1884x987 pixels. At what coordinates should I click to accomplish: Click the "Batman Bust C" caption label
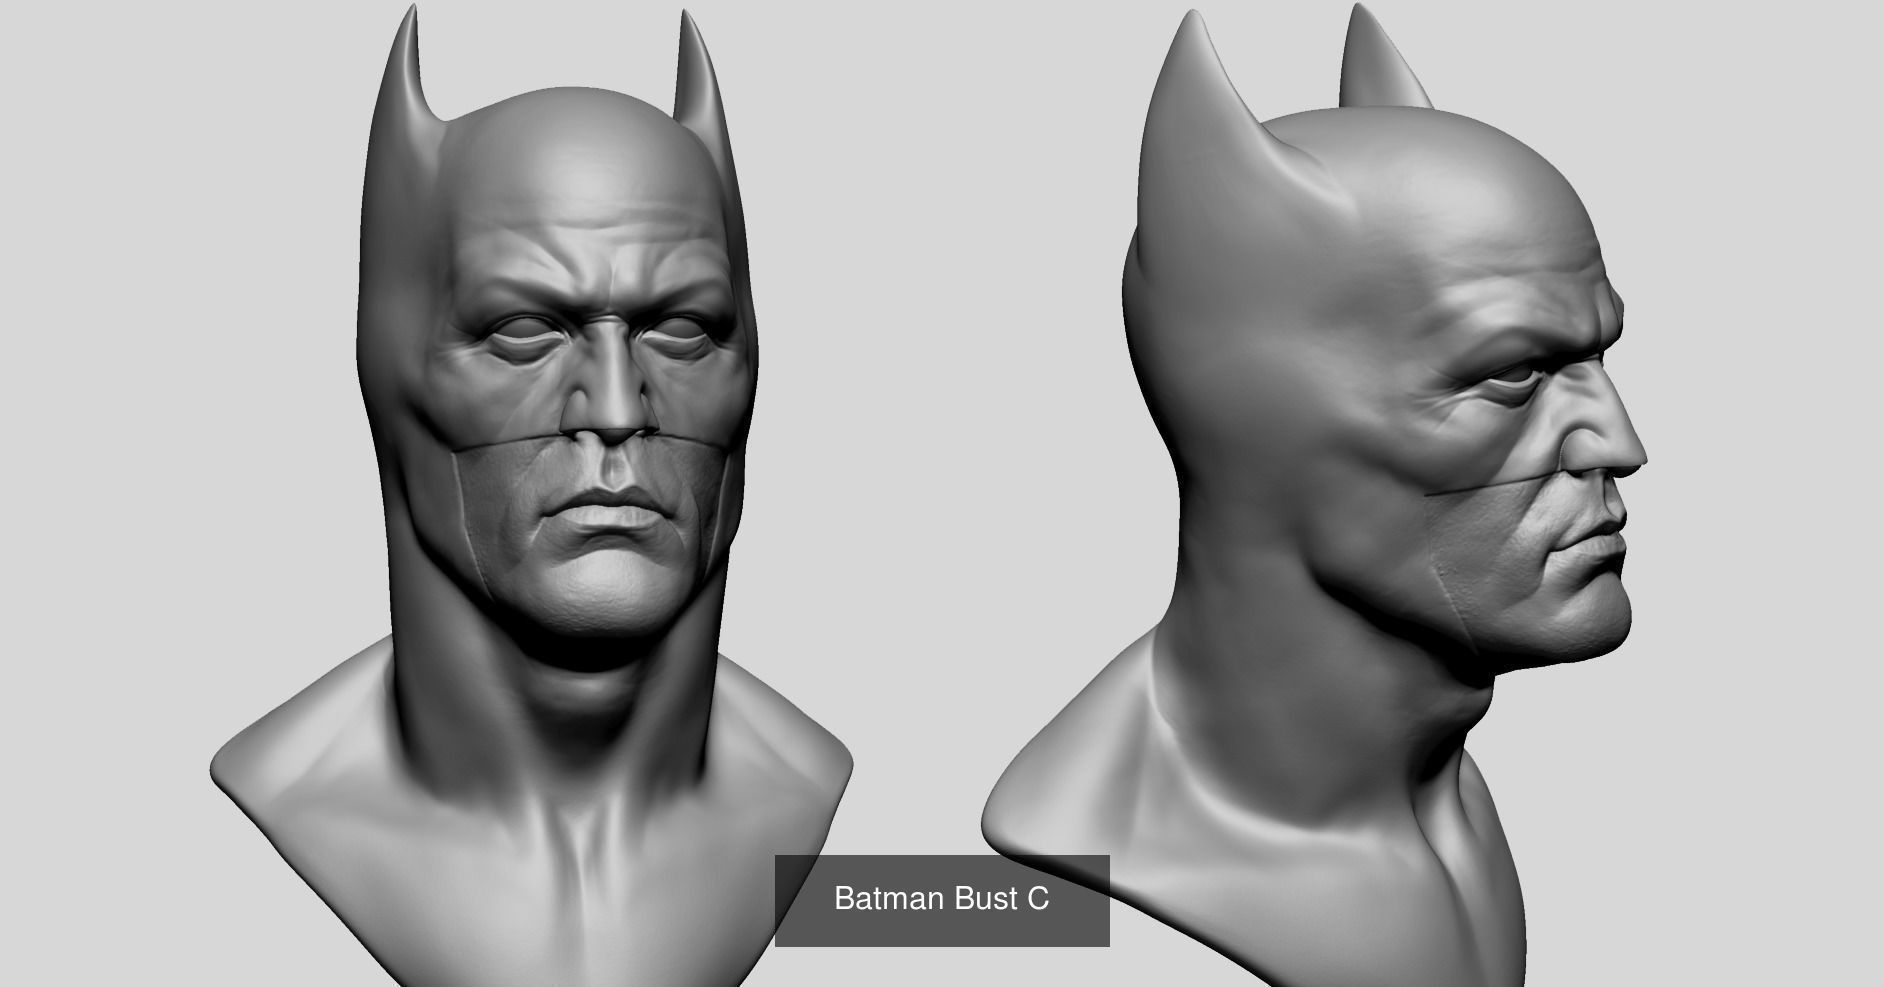942,899
